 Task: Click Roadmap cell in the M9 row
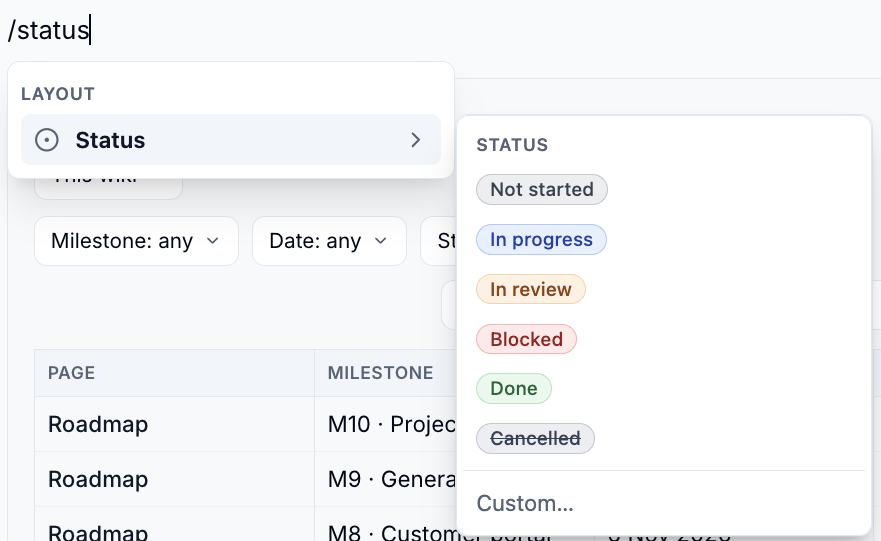tap(174, 480)
